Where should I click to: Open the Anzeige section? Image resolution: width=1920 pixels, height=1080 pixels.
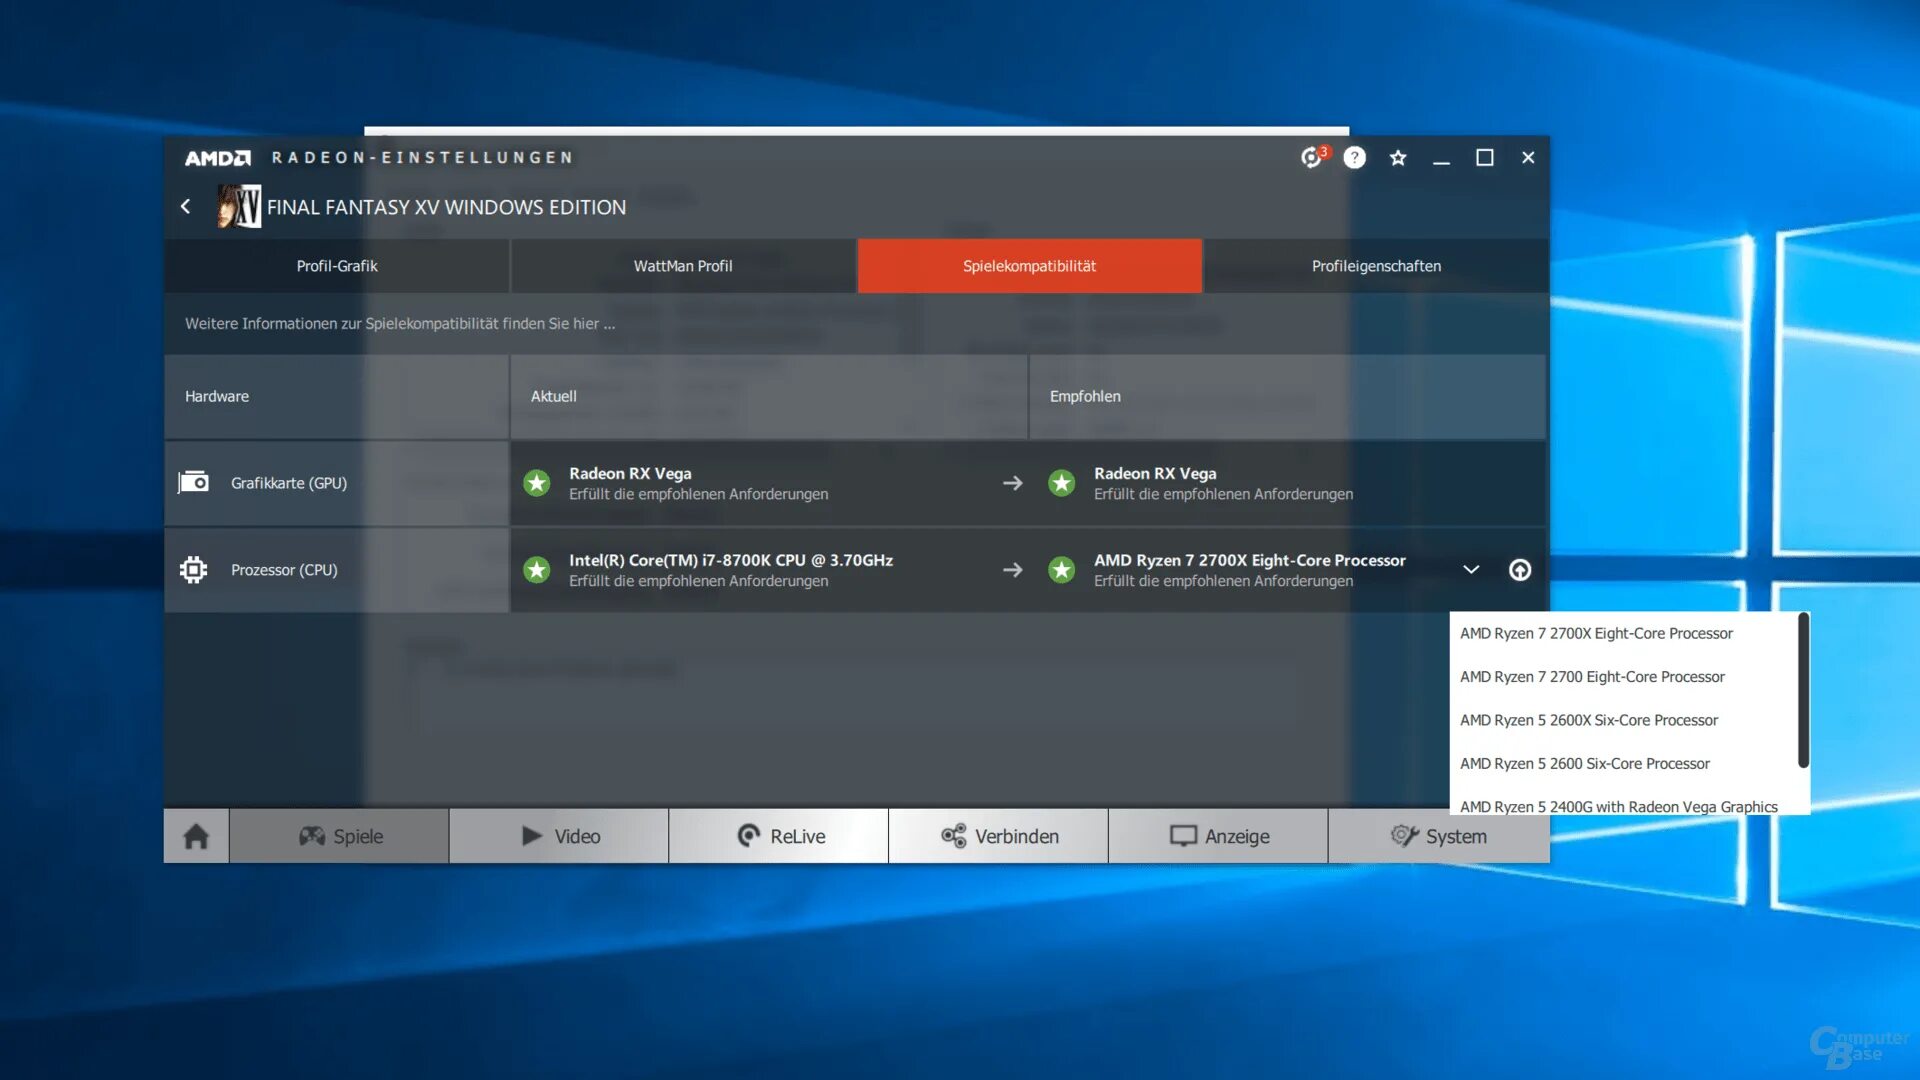pos(1218,836)
